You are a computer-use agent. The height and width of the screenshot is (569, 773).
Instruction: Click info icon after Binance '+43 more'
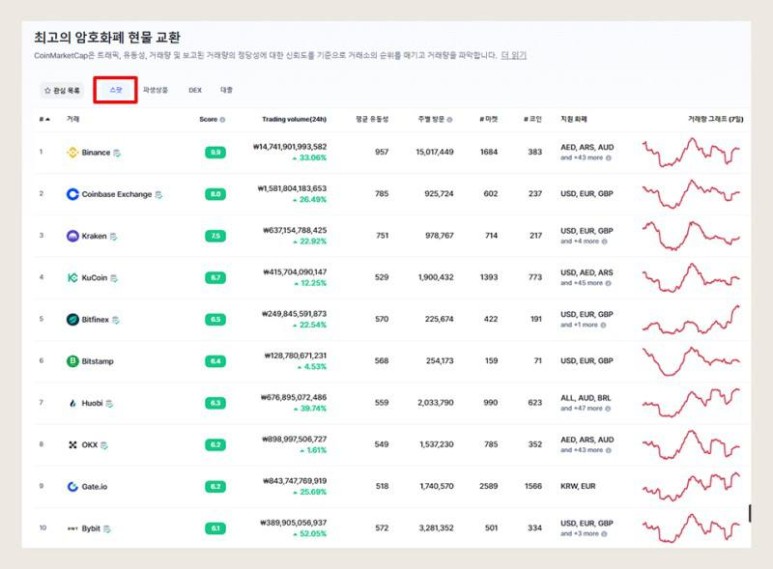tap(608, 158)
